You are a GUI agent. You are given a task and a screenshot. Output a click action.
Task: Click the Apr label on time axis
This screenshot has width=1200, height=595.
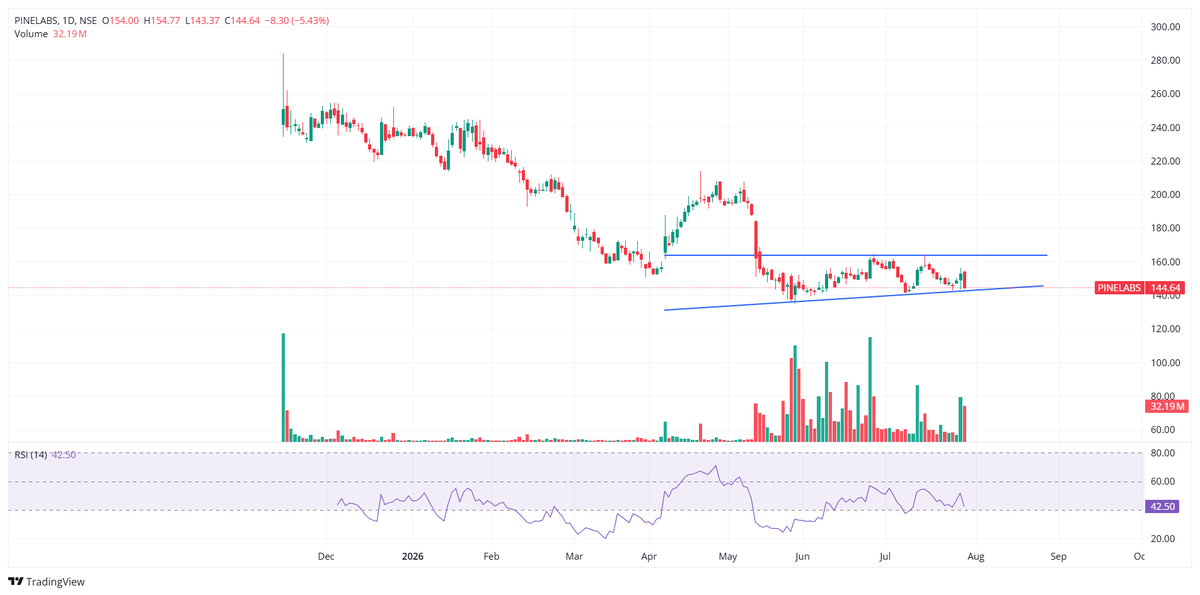click(x=649, y=554)
